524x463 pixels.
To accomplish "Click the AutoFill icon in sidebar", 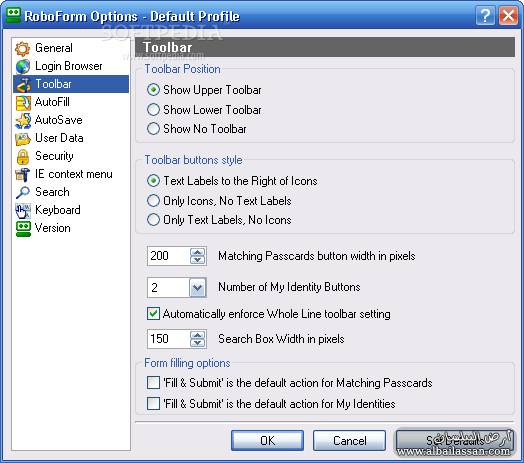I will tap(22, 102).
